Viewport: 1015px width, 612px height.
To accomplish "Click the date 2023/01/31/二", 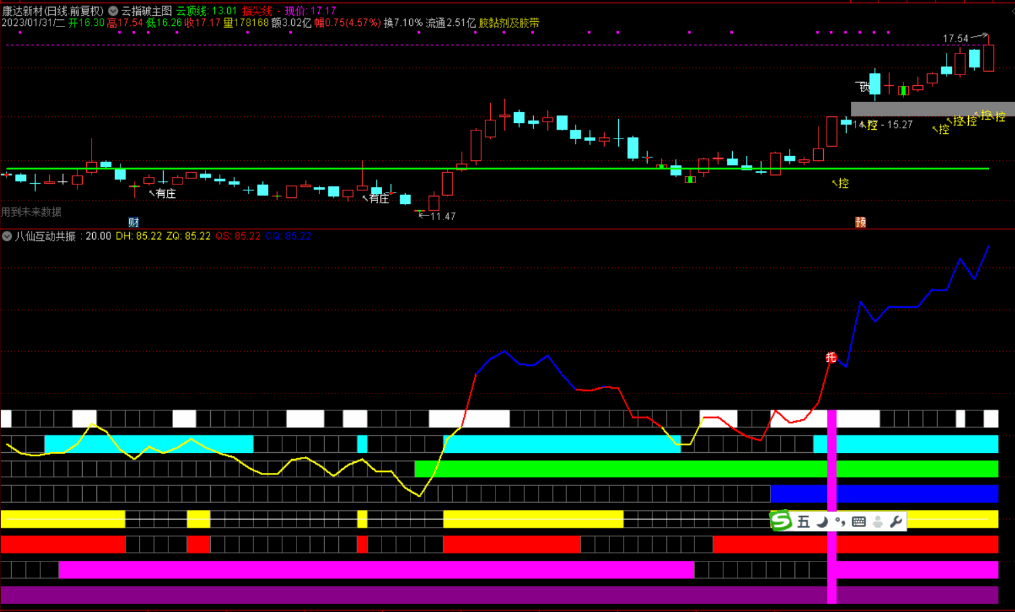I will (x=33, y=23).
